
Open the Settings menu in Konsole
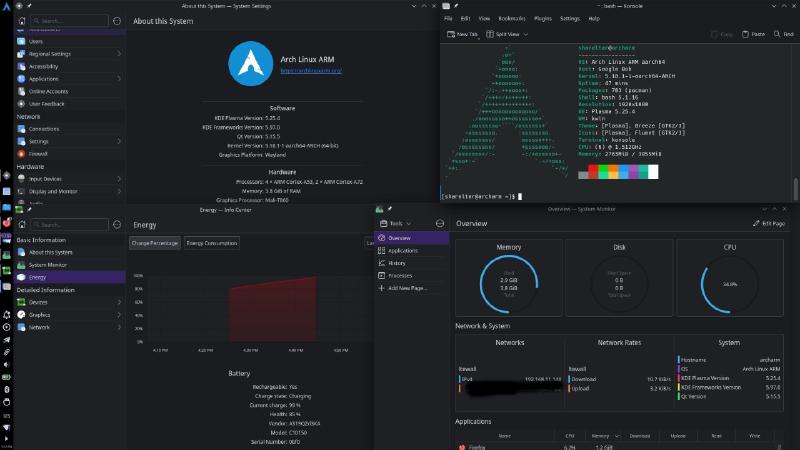coord(570,18)
